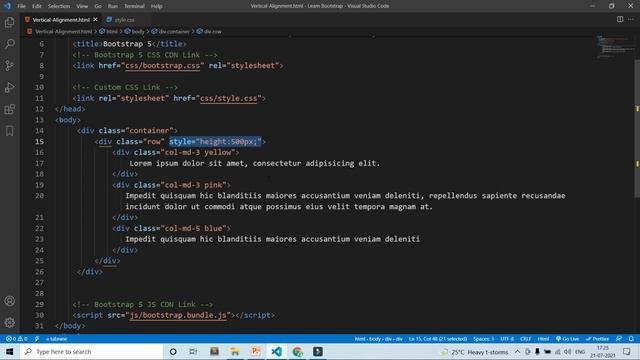640x360 pixels.
Task: Open the Extensions view
Action: [x=9, y=109]
